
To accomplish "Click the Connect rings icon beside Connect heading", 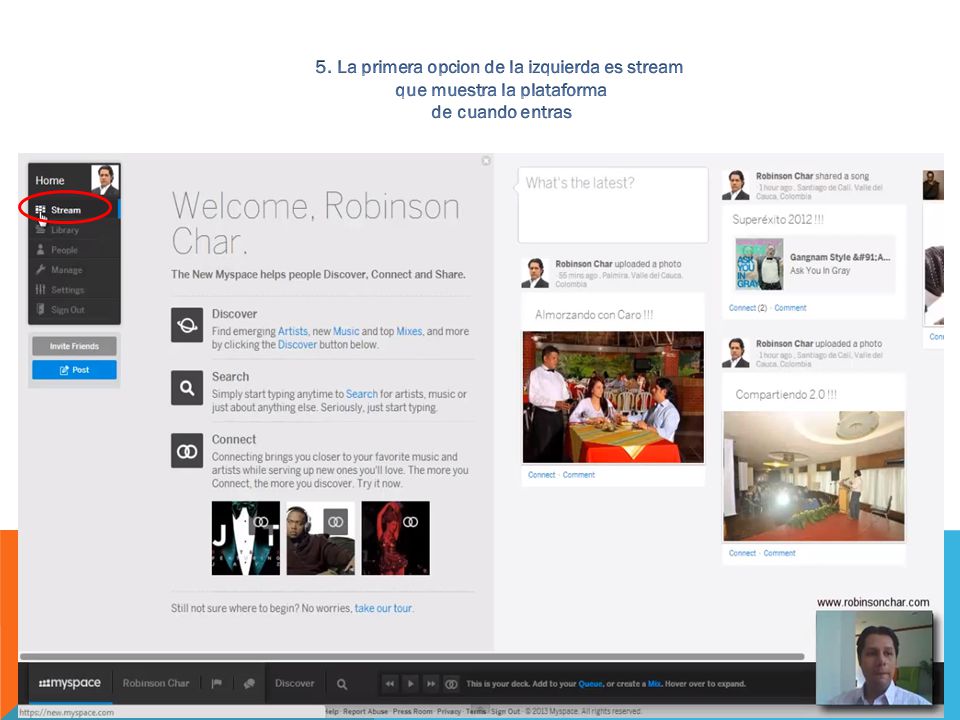I will pos(187,451).
